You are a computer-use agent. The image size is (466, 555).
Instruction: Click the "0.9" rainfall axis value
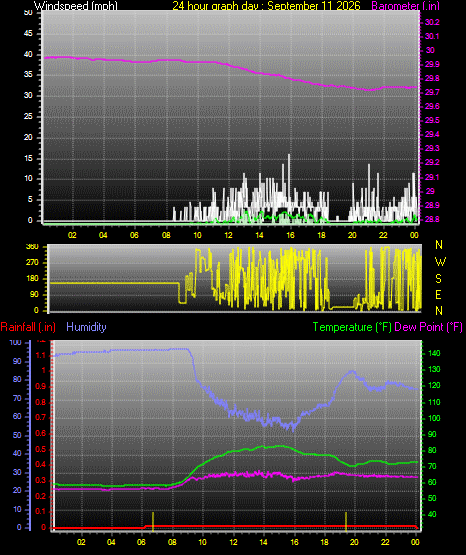point(41,387)
